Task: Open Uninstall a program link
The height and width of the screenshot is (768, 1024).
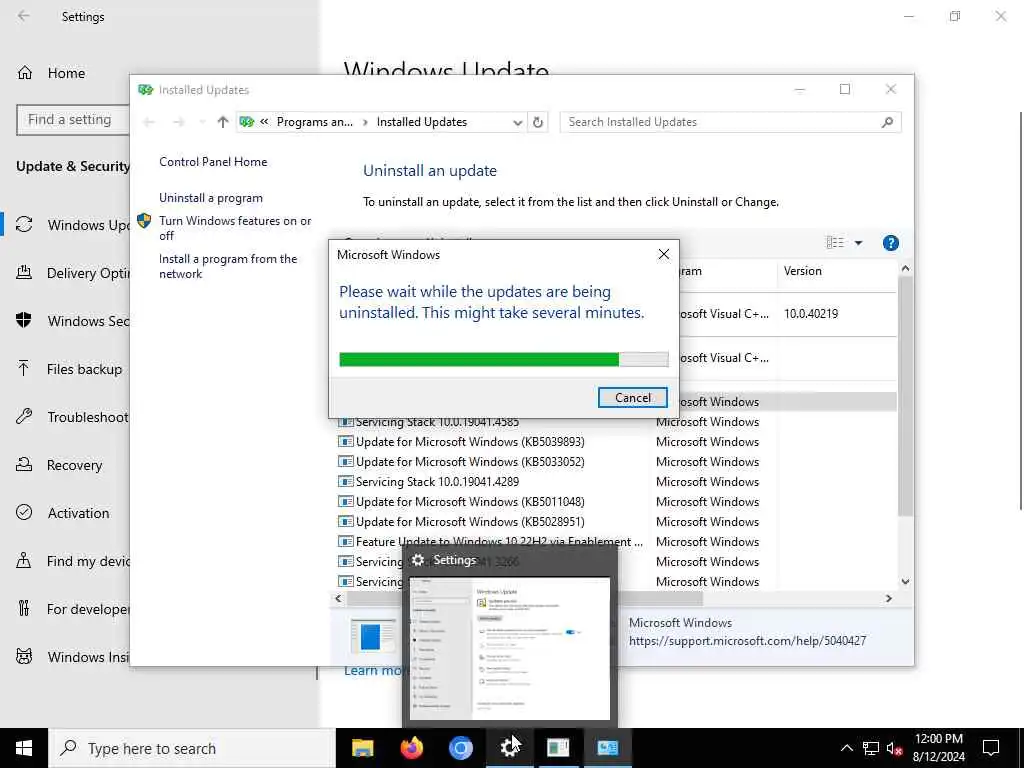Action: click(x=211, y=198)
